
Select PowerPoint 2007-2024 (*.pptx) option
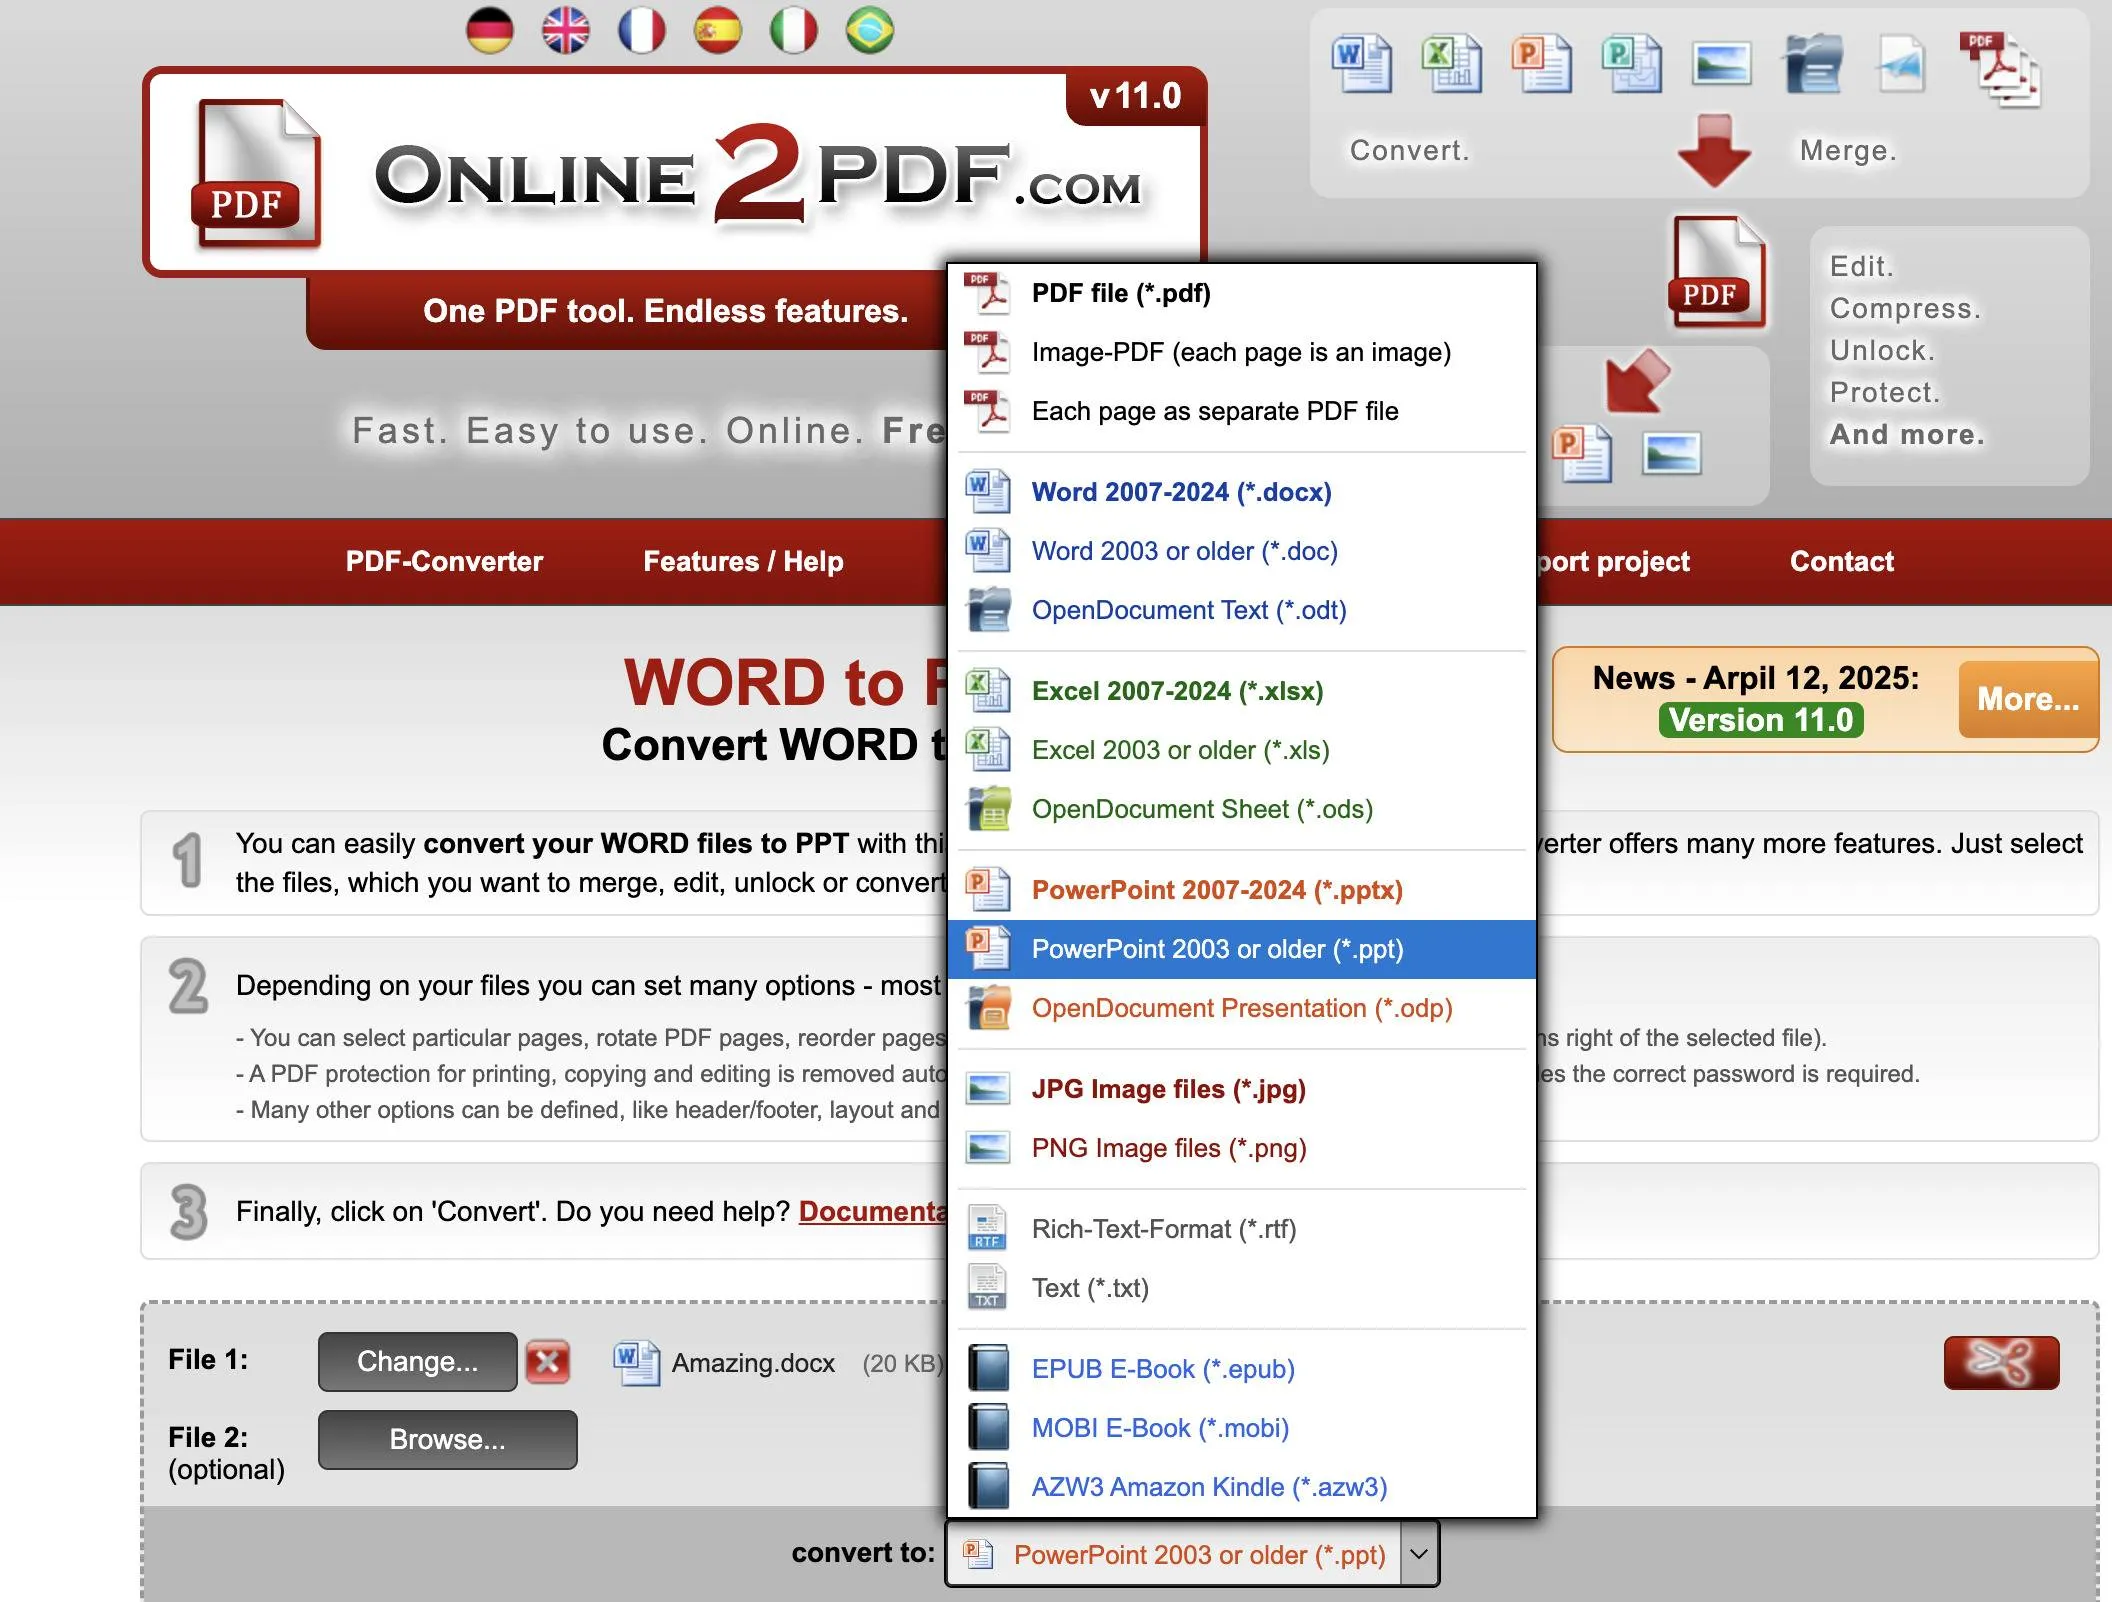[x=1216, y=890]
